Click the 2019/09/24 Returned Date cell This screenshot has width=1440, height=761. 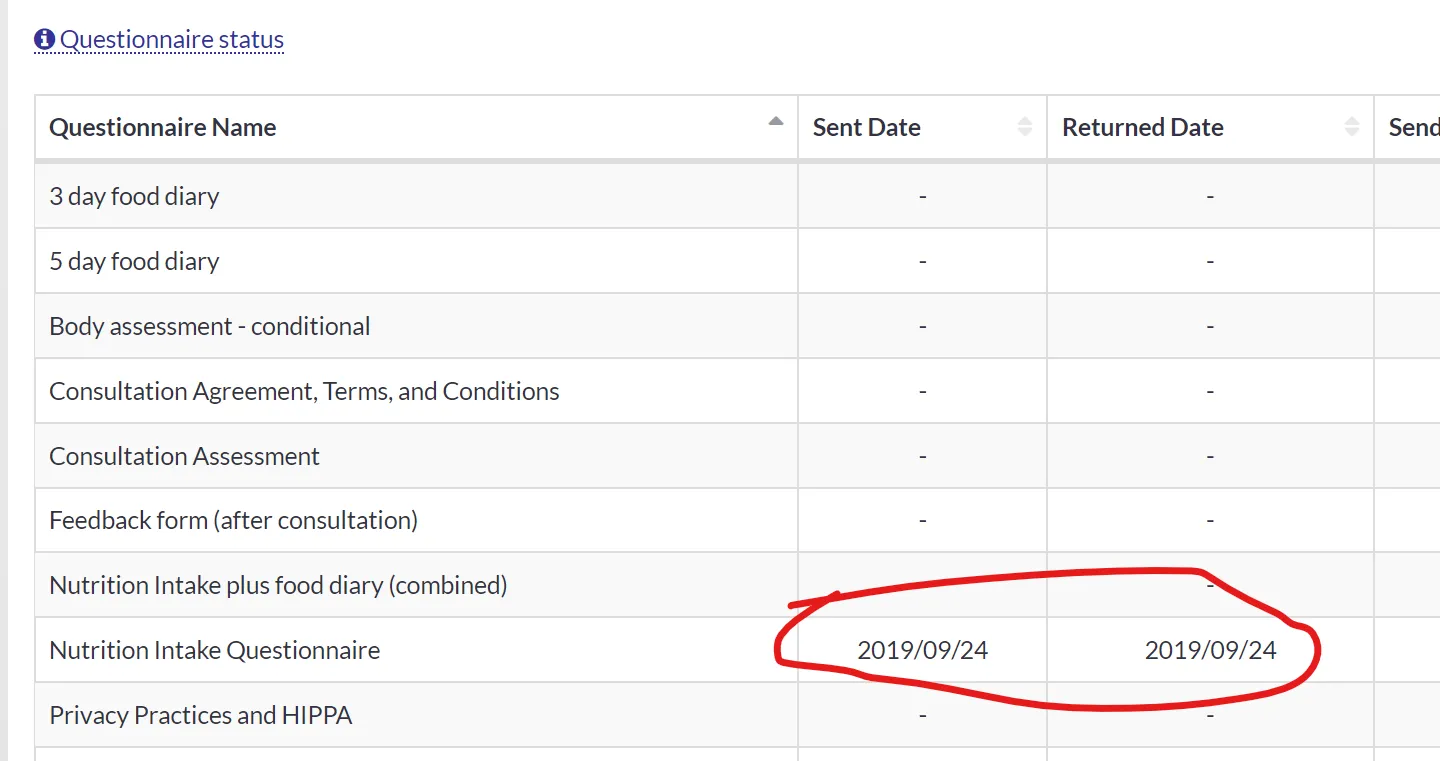coord(1210,650)
